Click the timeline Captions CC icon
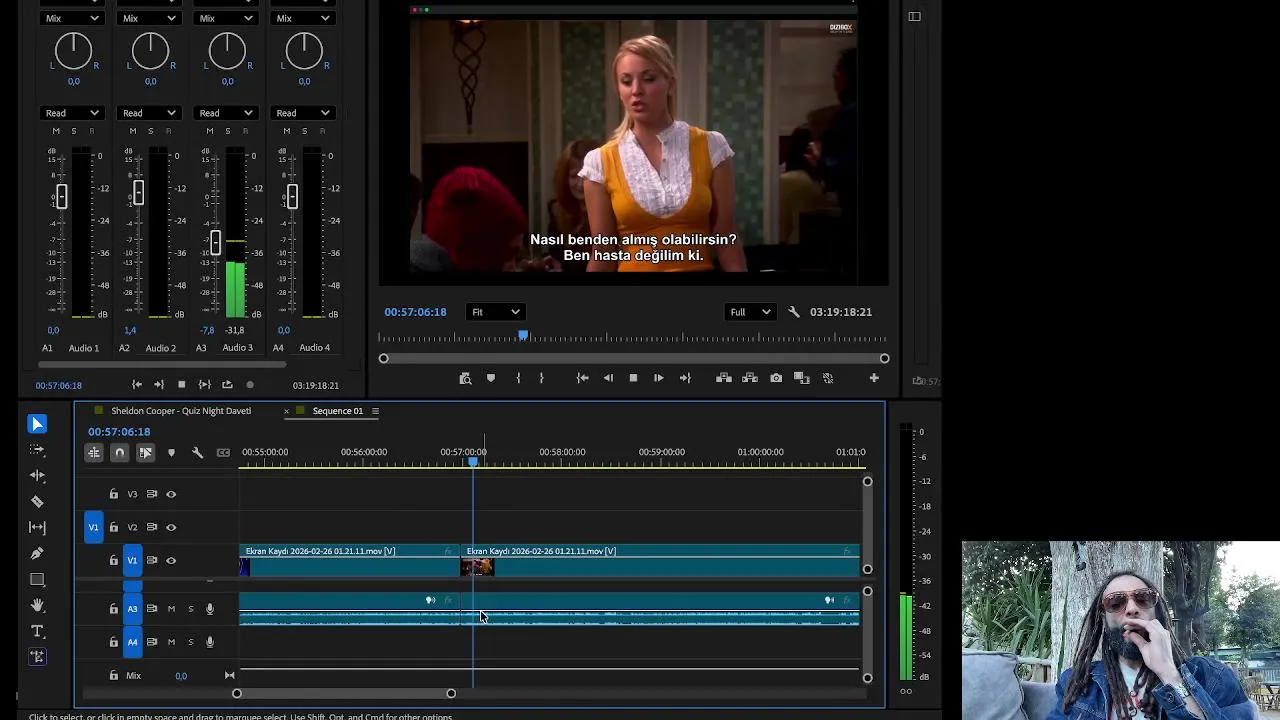1280x720 pixels. point(223,453)
